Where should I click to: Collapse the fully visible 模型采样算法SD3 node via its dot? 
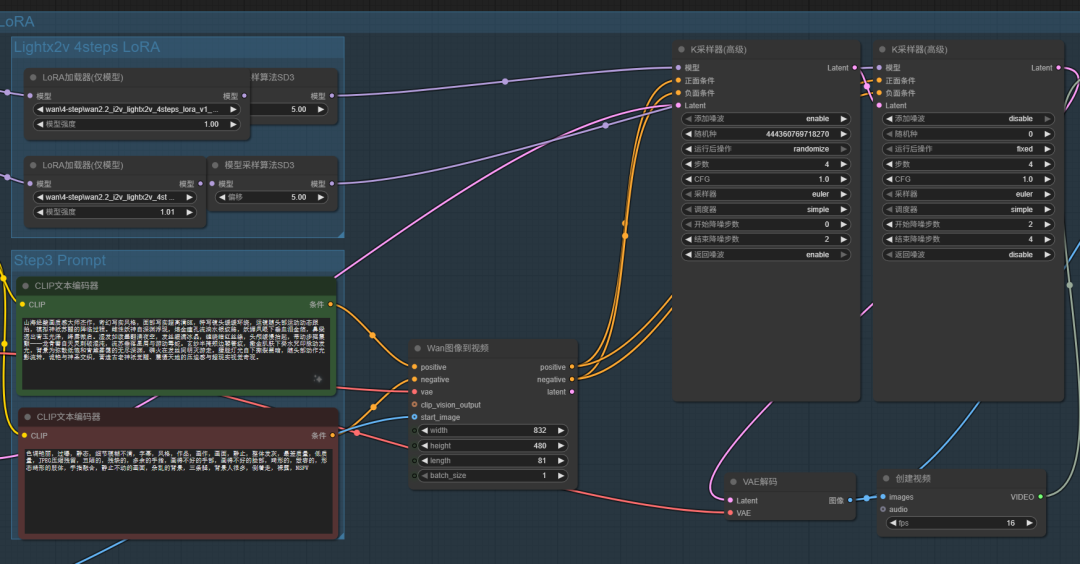(216, 165)
